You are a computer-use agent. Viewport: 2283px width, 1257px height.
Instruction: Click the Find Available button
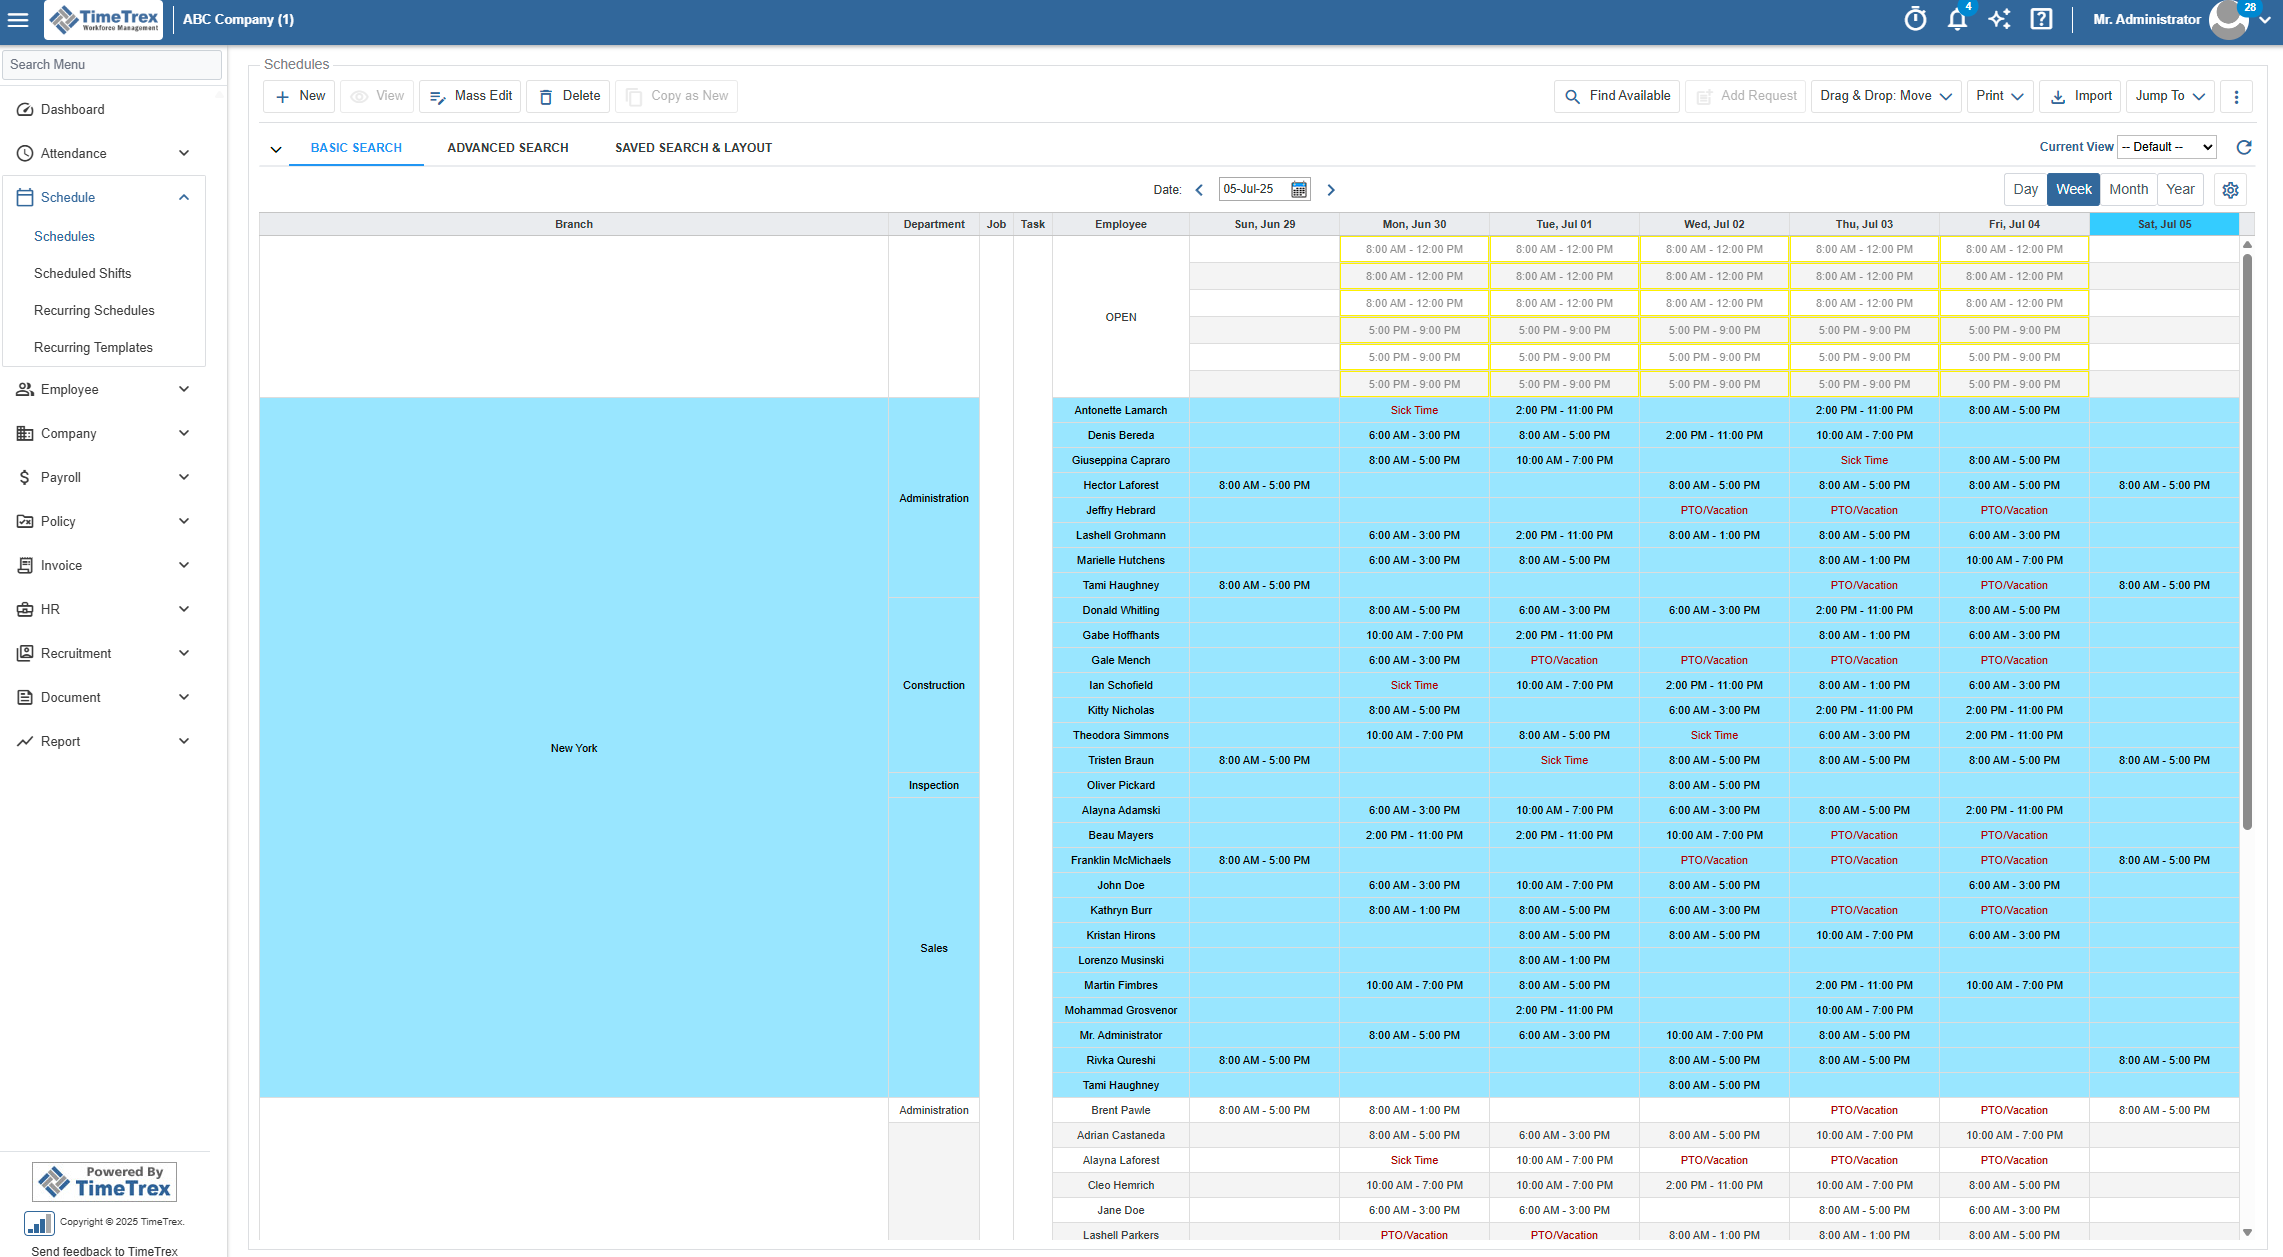click(1616, 96)
